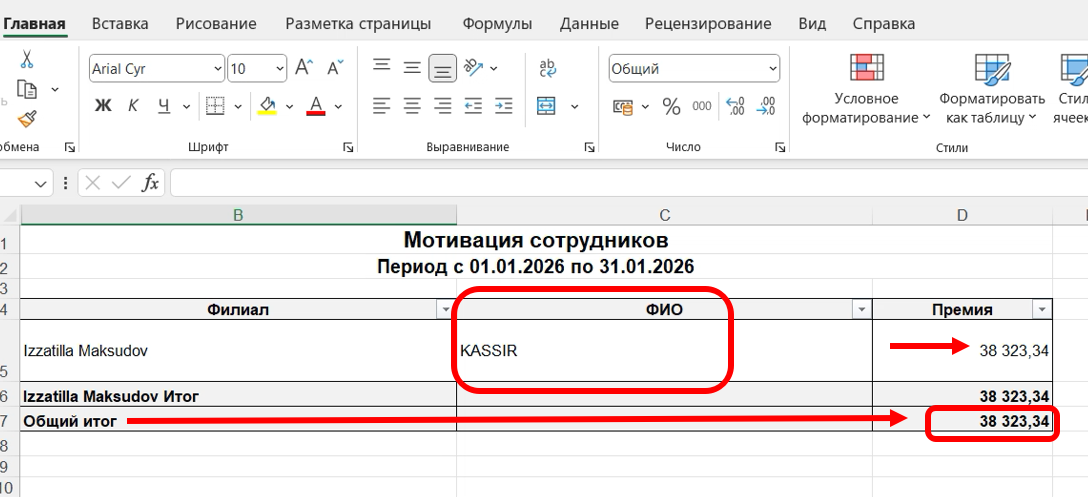The image size is (1088, 497).
Task: Open the Рецензирование tab
Action: click(x=708, y=24)
